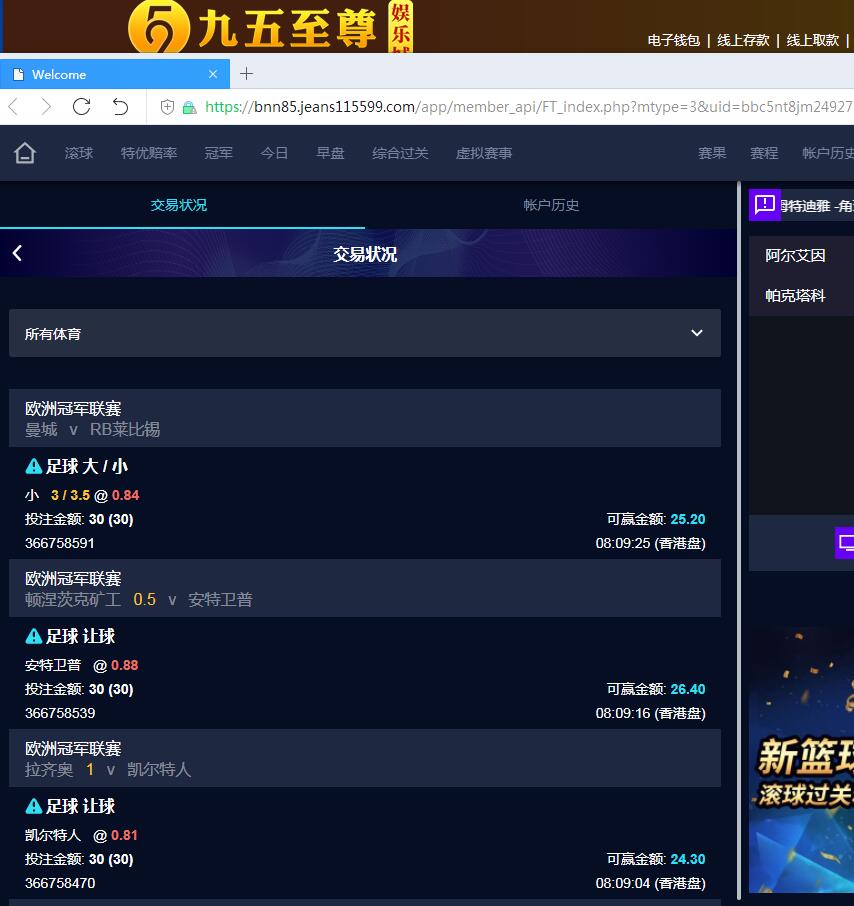Close the Welcome tab
The image size is (854, 906).
click(213, 74)
